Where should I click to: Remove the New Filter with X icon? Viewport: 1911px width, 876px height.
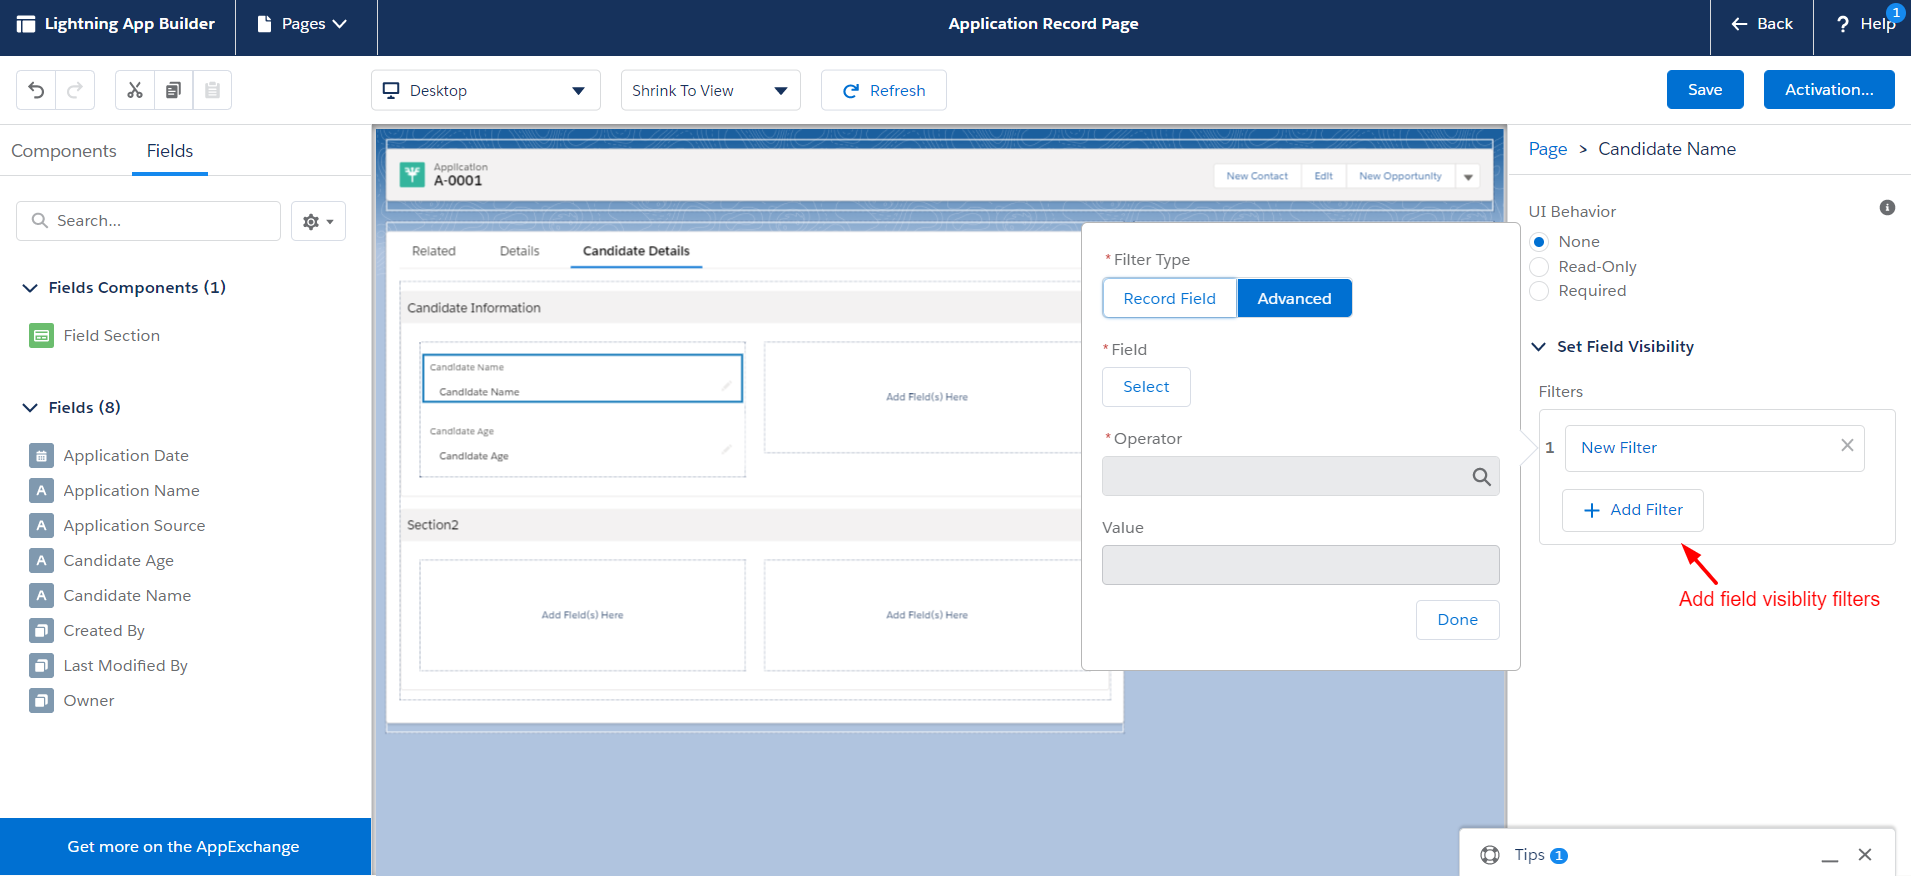click(1847, 446)
